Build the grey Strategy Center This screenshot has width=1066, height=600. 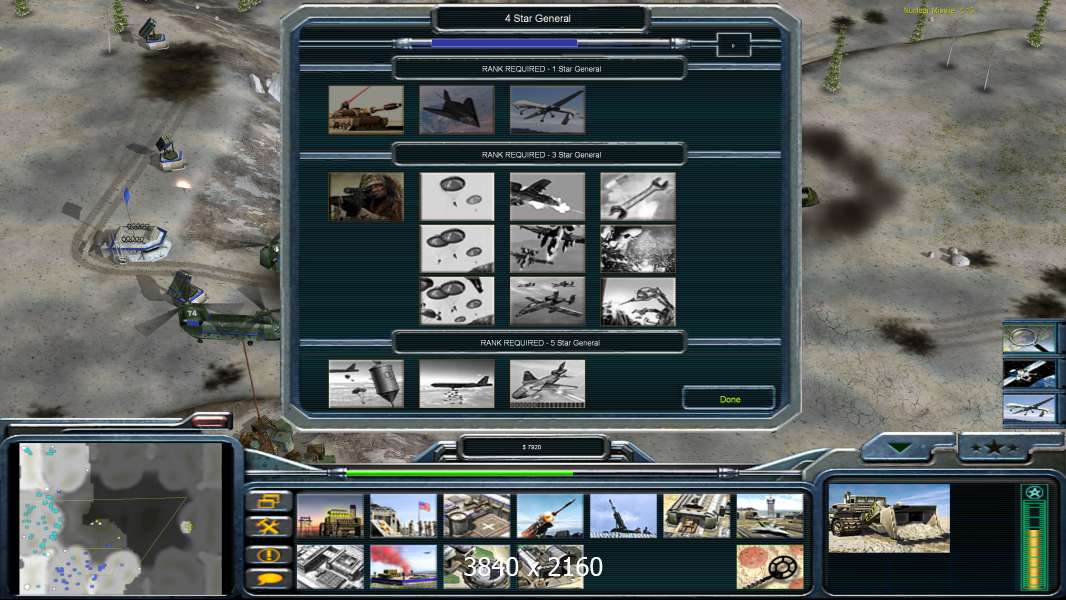coord(330,567)
